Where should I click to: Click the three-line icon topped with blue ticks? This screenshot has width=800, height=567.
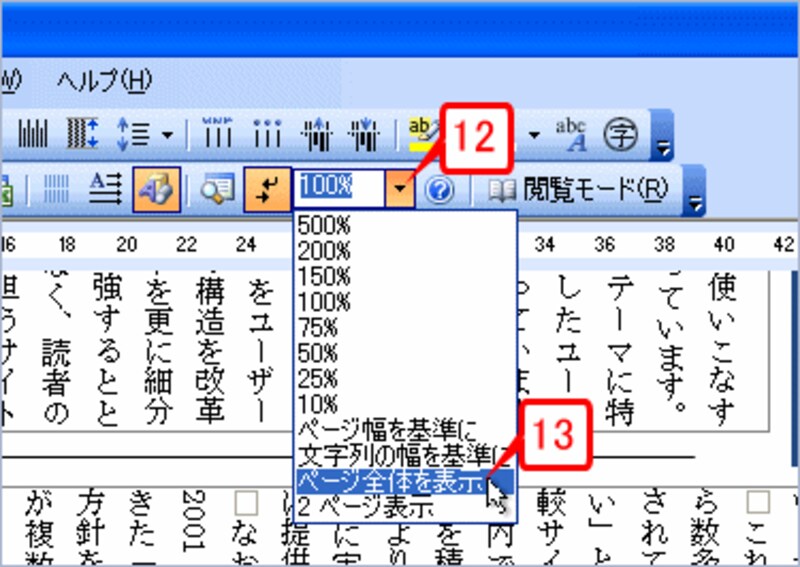(218, 134)
